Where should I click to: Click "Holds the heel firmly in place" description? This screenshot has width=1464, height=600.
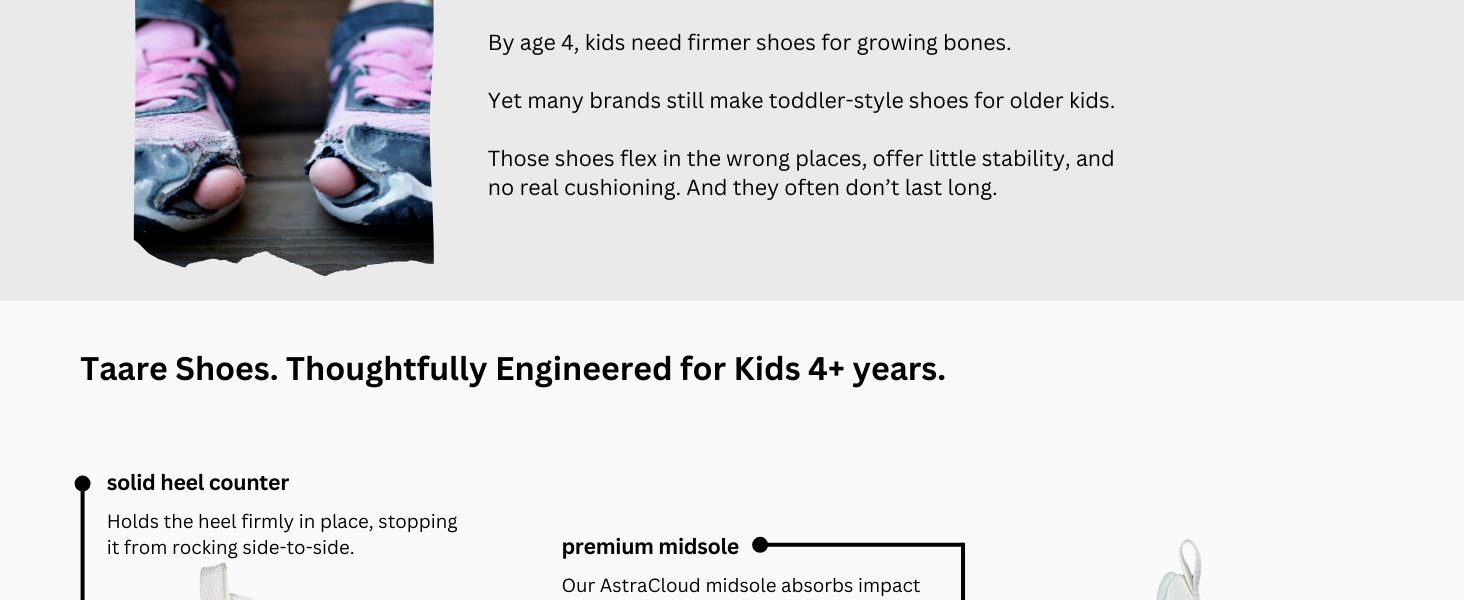pos(282,522)
